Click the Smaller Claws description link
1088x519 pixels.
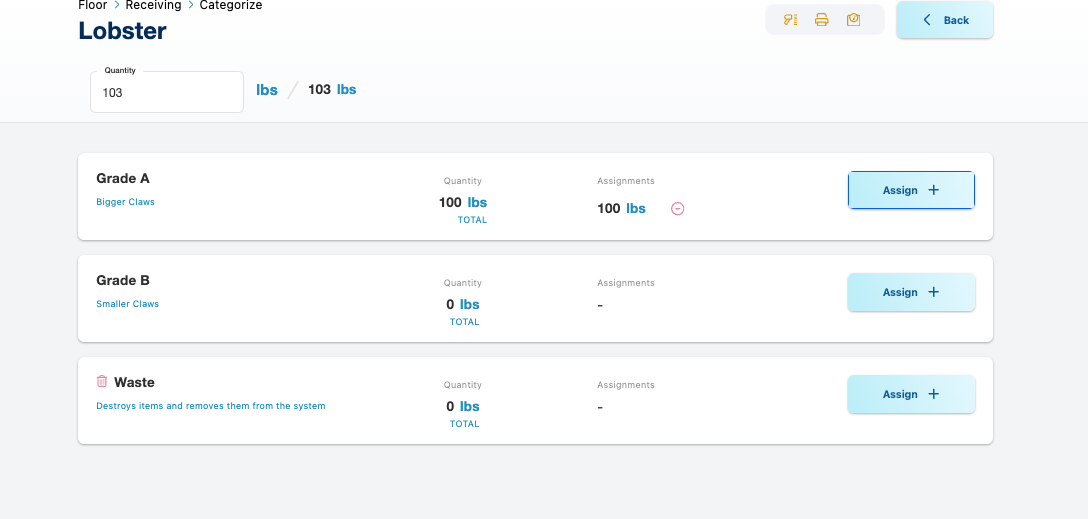click(127, 304)
